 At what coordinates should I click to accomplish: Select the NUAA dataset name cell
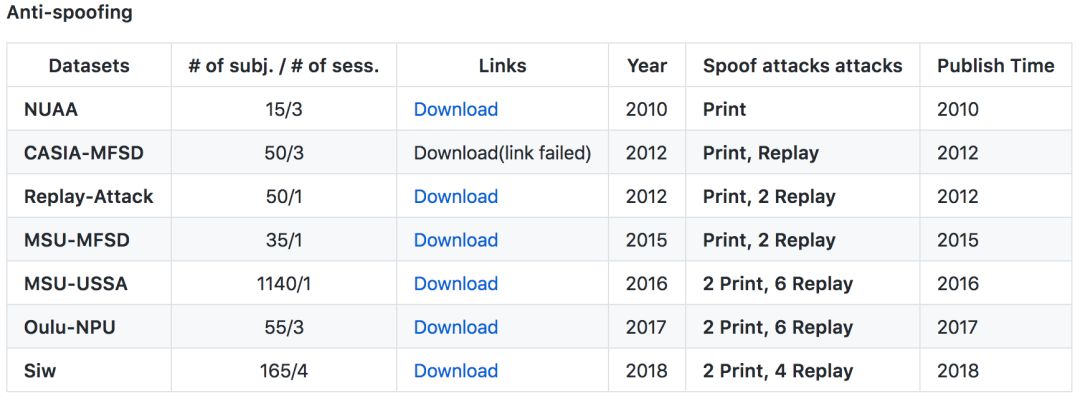tap(52, 109)
